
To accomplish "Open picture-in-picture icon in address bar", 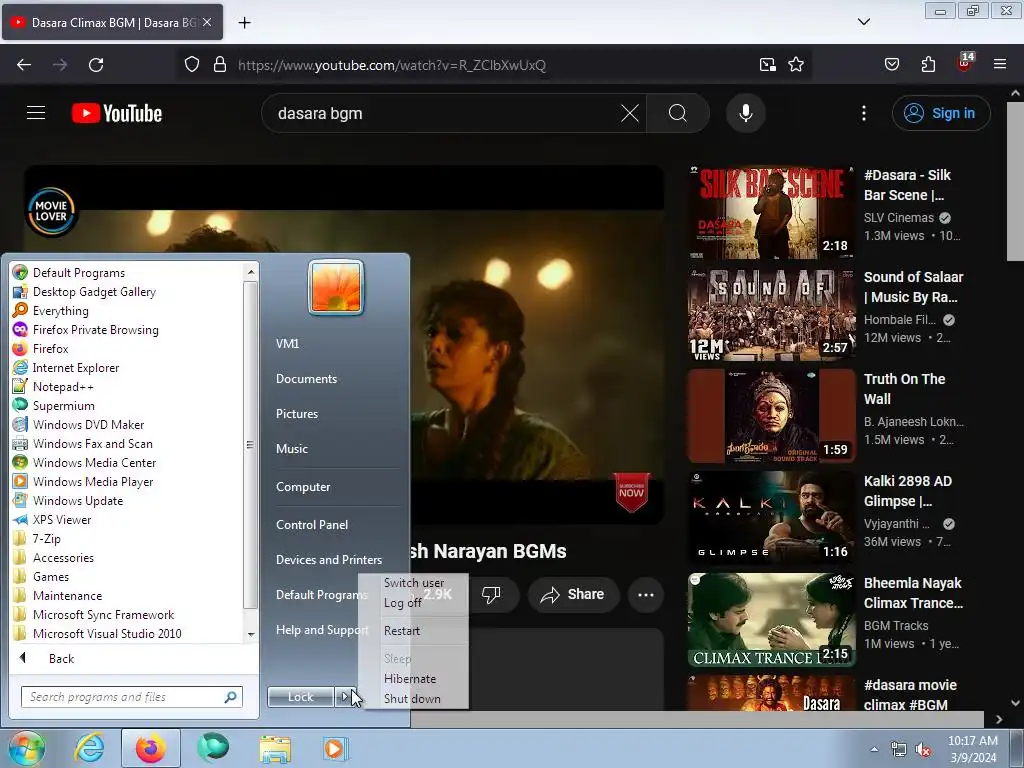I will click(767, 65).
